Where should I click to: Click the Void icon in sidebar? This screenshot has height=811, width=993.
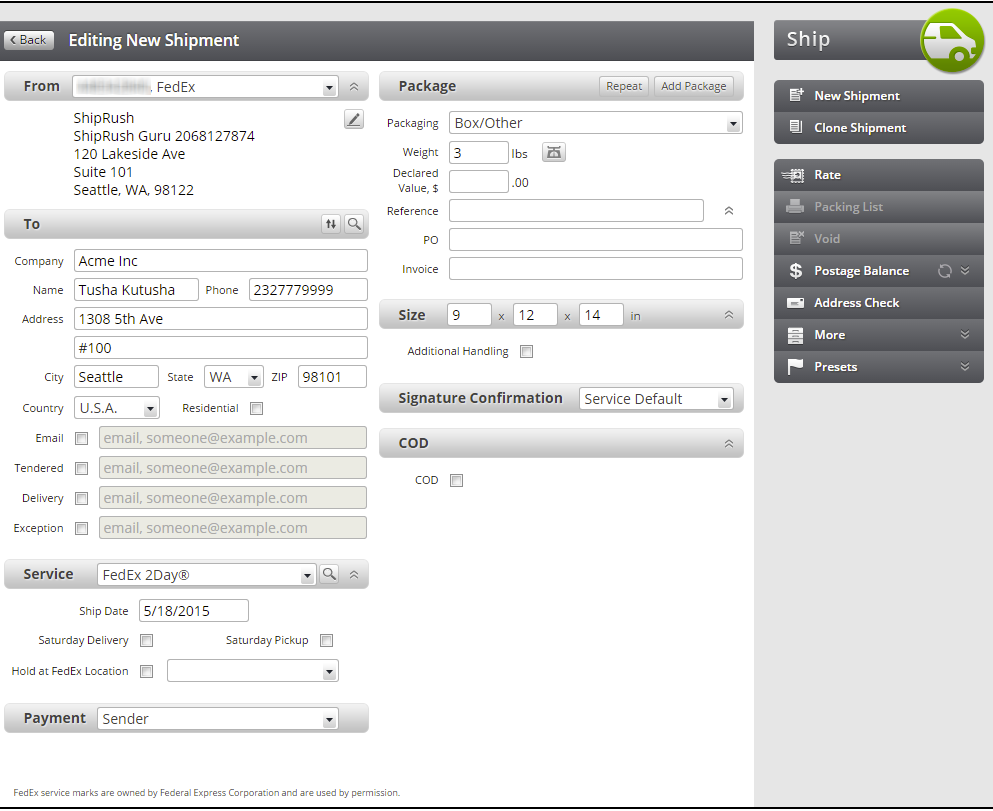(796, 238)
